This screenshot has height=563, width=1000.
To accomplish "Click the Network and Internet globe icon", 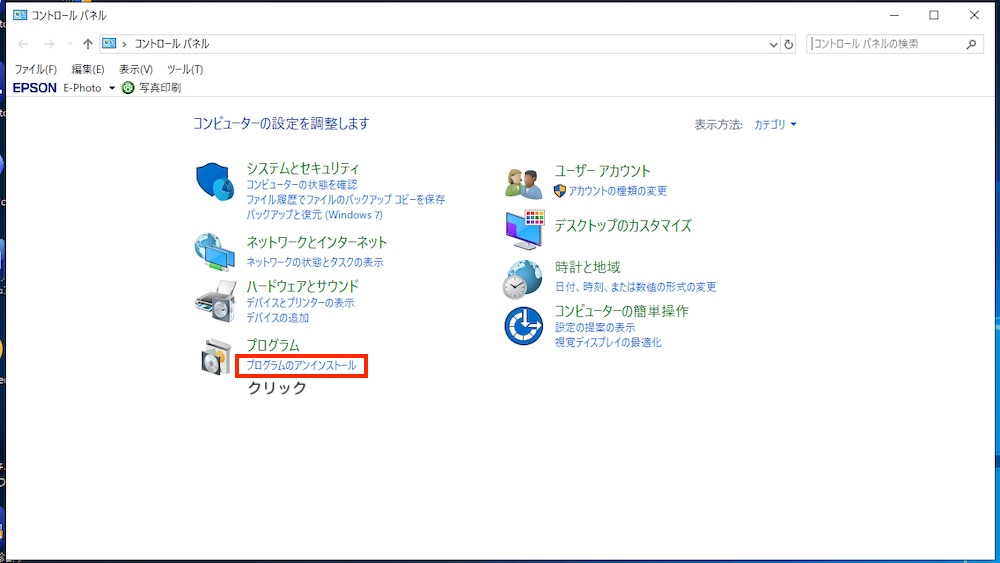I will tap(215, 252).
